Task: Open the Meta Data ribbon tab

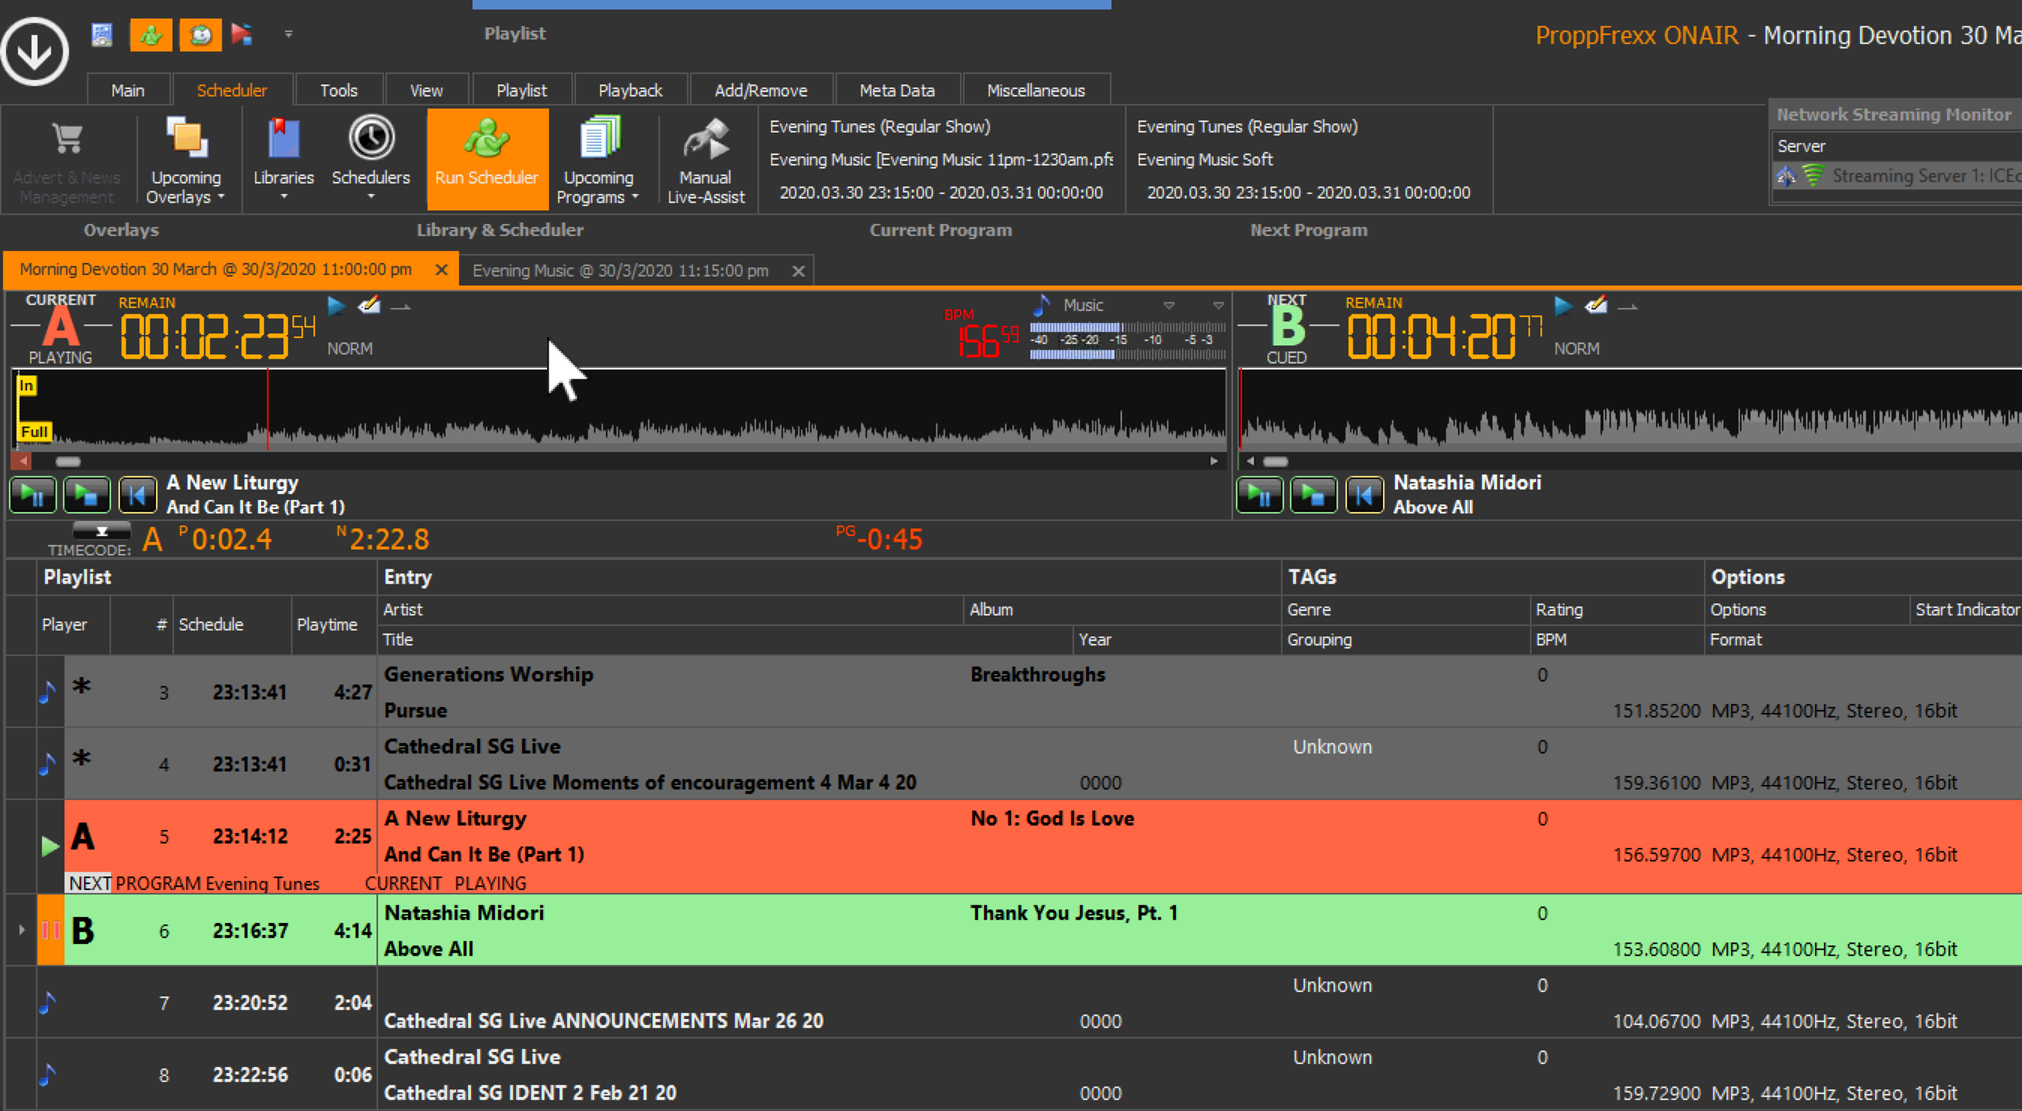Action: pos(897,90)
